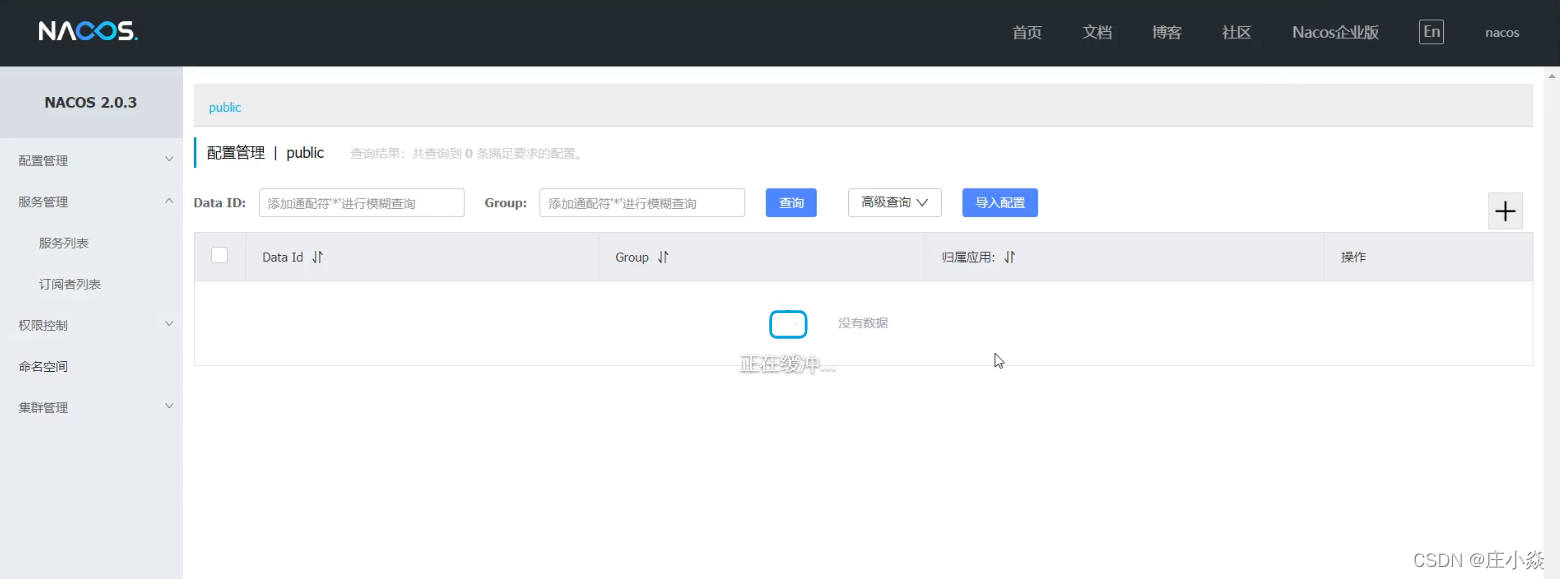This screenshot has width=1560, height=579.
Task: Click the 操作 column header
Action: [1353, 257]
